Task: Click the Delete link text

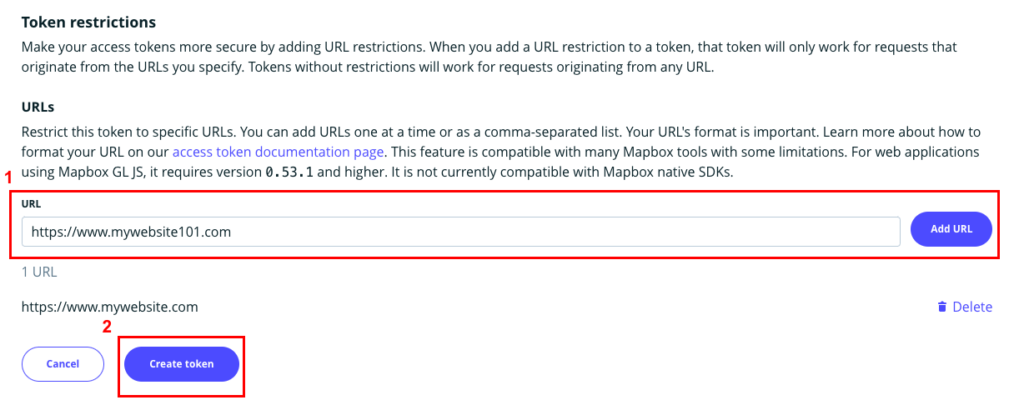Action: 972,307
